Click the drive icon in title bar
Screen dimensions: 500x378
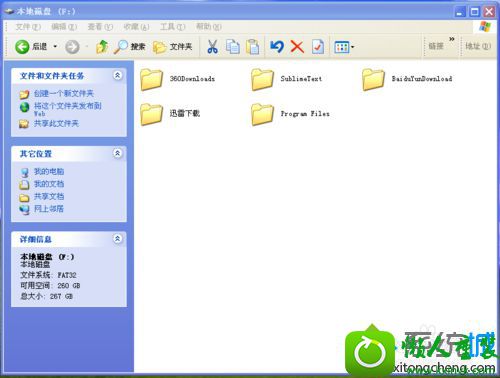9,11
